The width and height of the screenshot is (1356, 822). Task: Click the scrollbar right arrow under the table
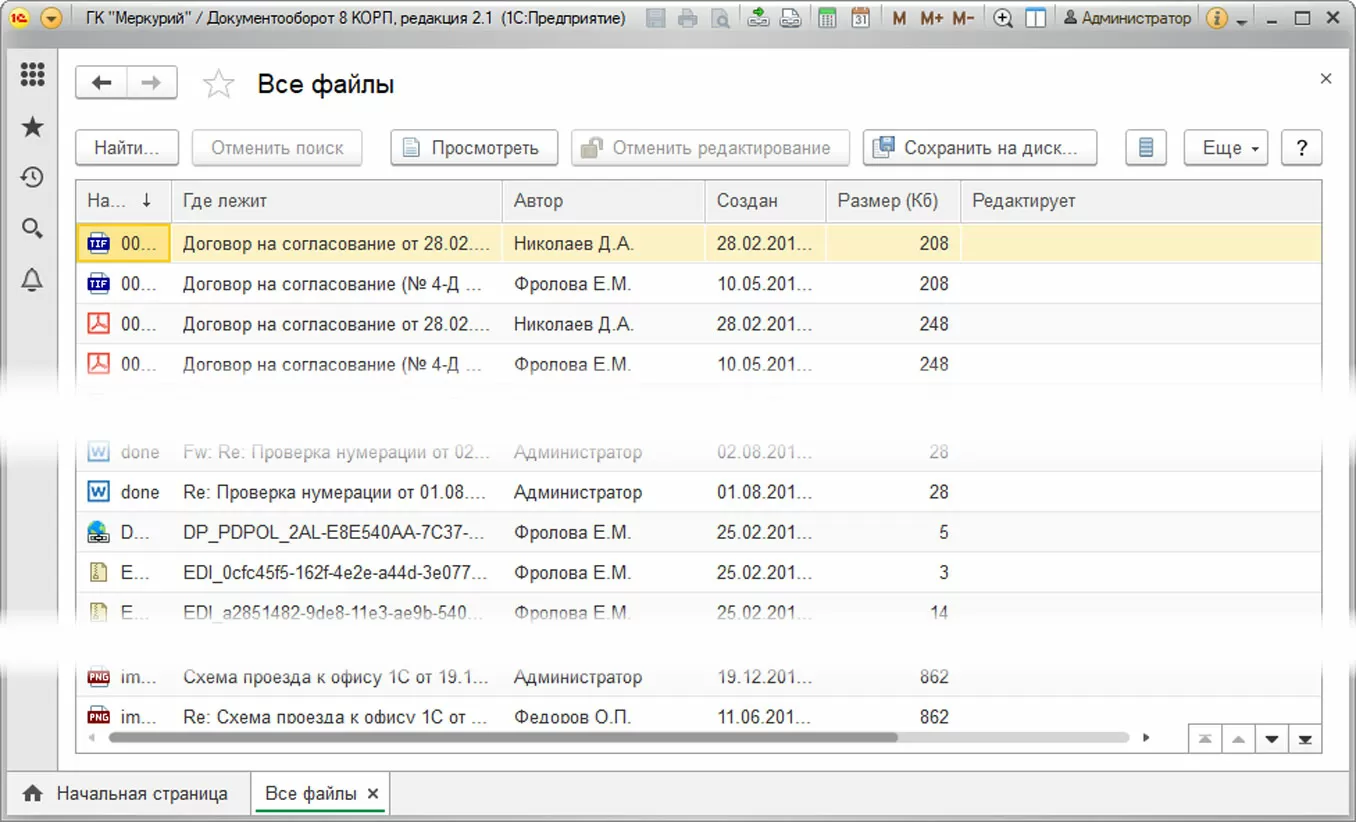[x=1146, y=738]
